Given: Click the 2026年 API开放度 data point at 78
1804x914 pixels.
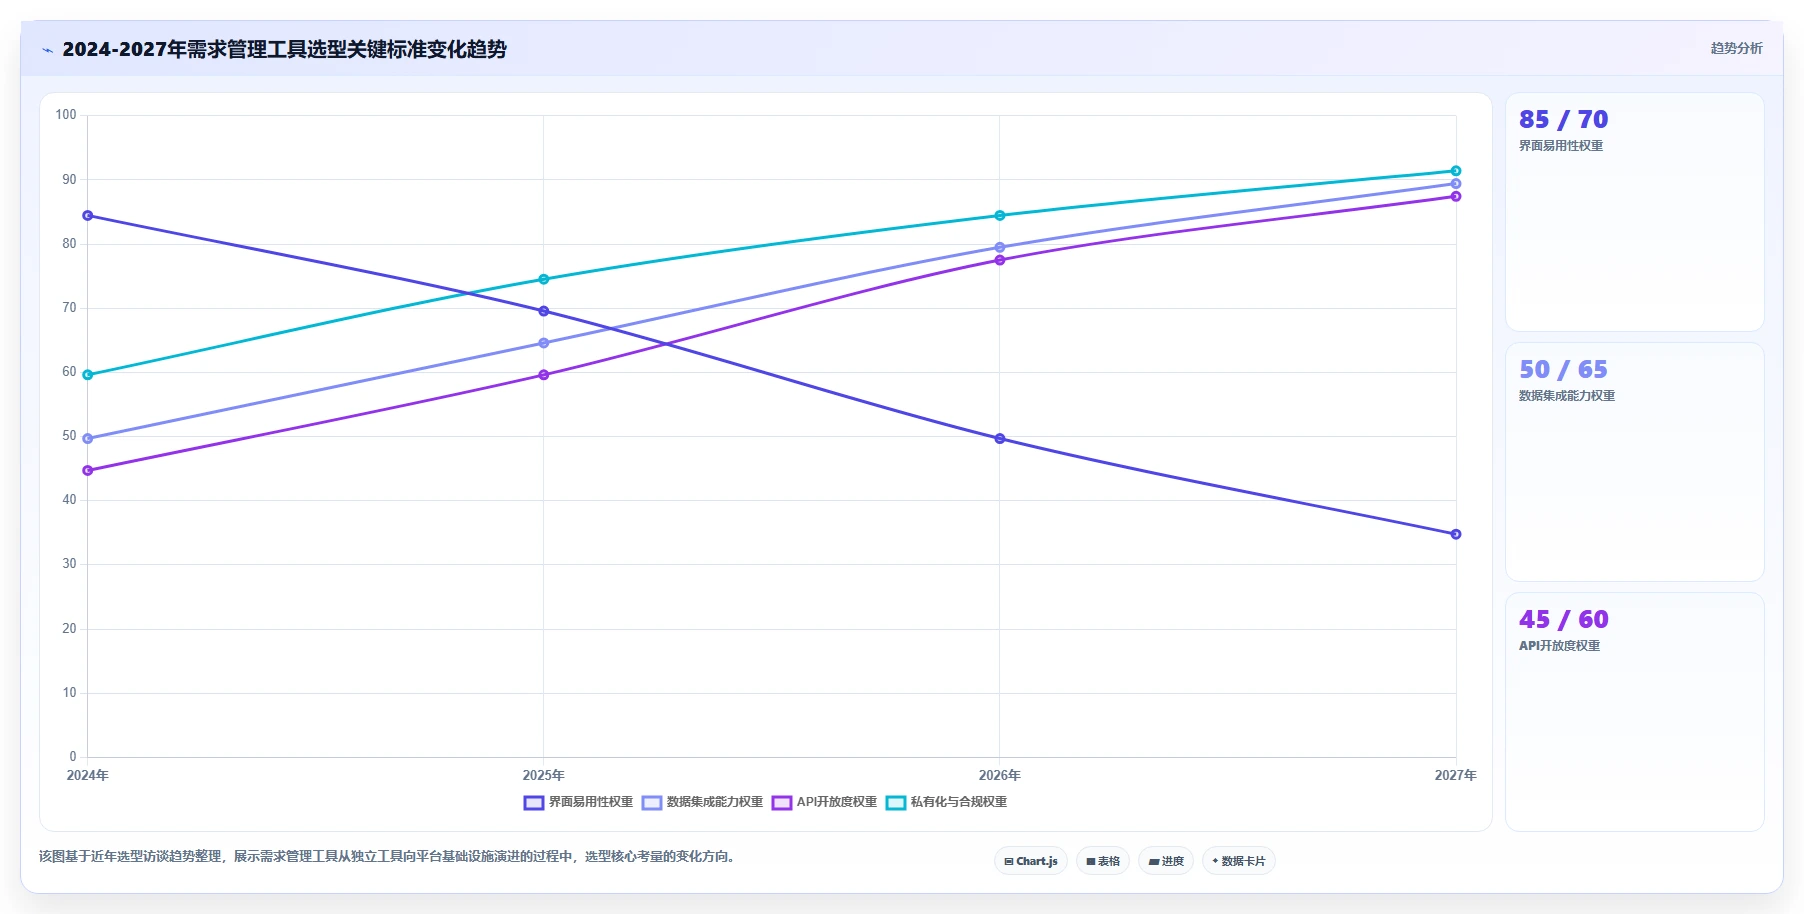Looking at the screenshot, I should 1000,260.
